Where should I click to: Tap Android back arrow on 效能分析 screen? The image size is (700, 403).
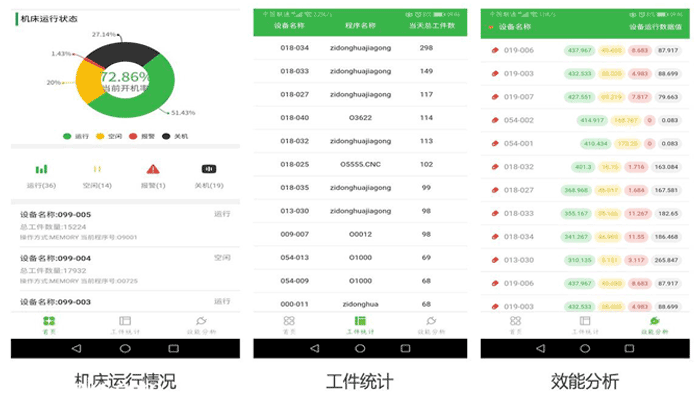coord(541,349)
